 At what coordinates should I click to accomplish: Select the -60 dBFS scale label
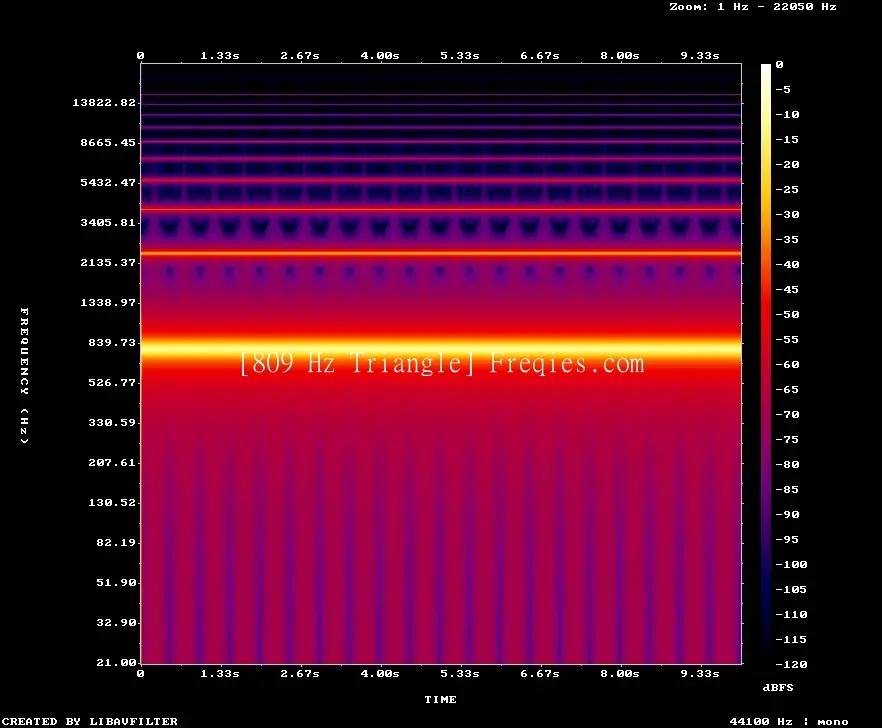787,365
